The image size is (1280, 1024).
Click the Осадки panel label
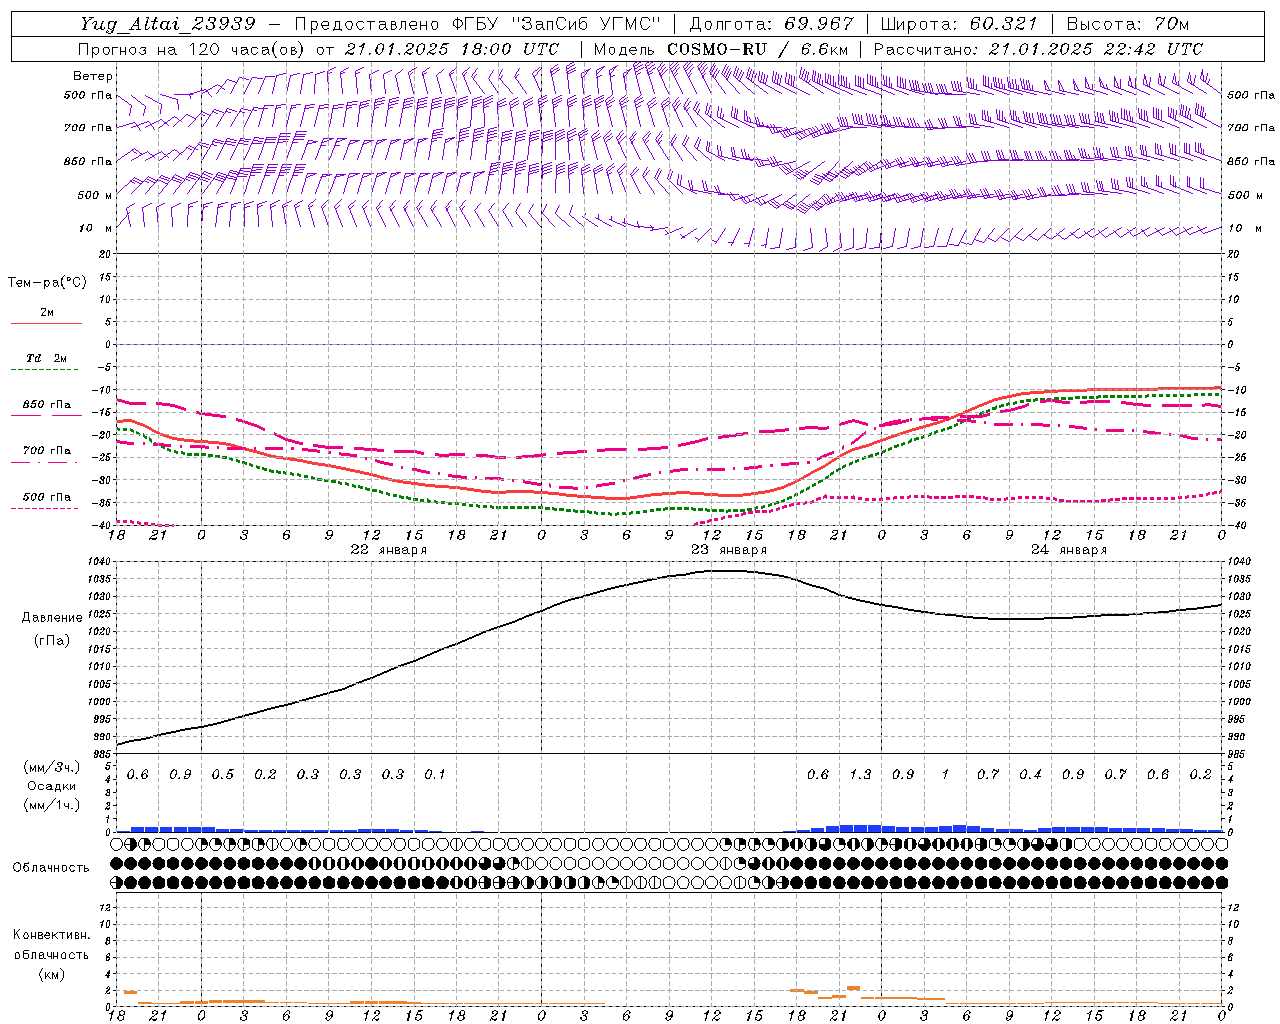click(x=52, y=786)
